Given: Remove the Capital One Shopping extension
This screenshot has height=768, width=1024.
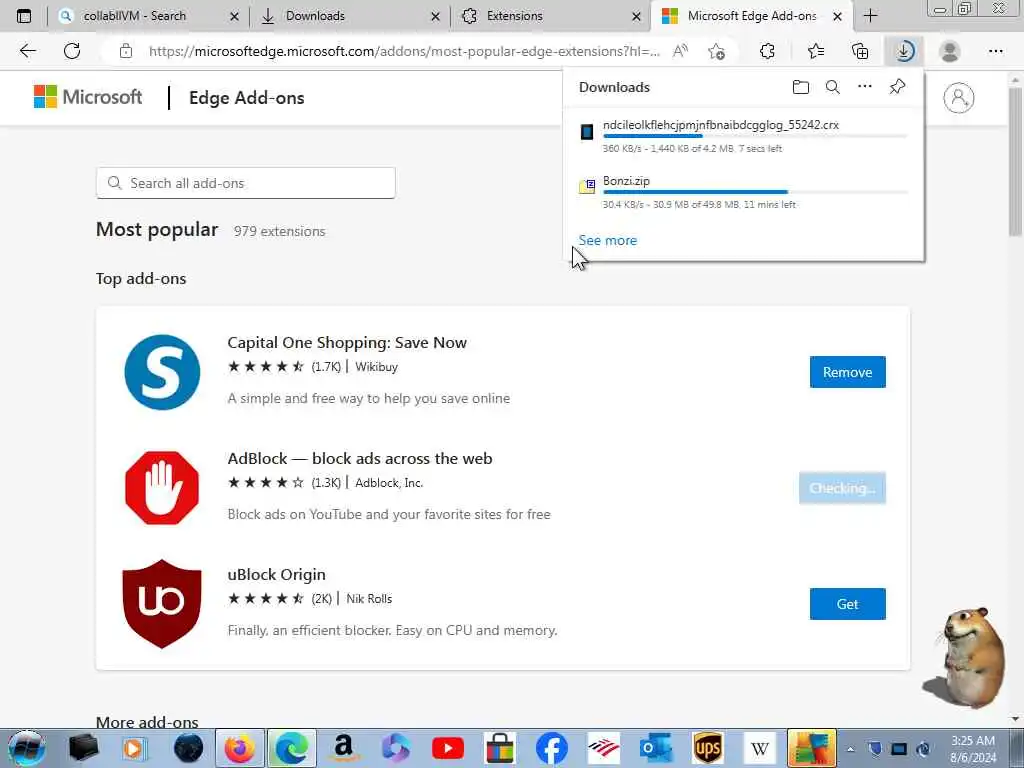Looking at the screenshot, I should pyautogui.click(x=847, y=372).
